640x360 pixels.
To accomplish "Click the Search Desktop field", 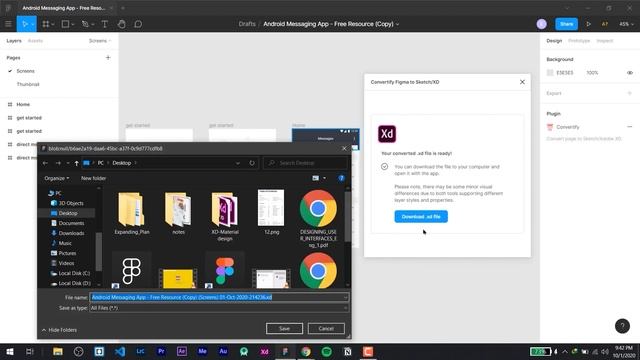I will point(305,163).
